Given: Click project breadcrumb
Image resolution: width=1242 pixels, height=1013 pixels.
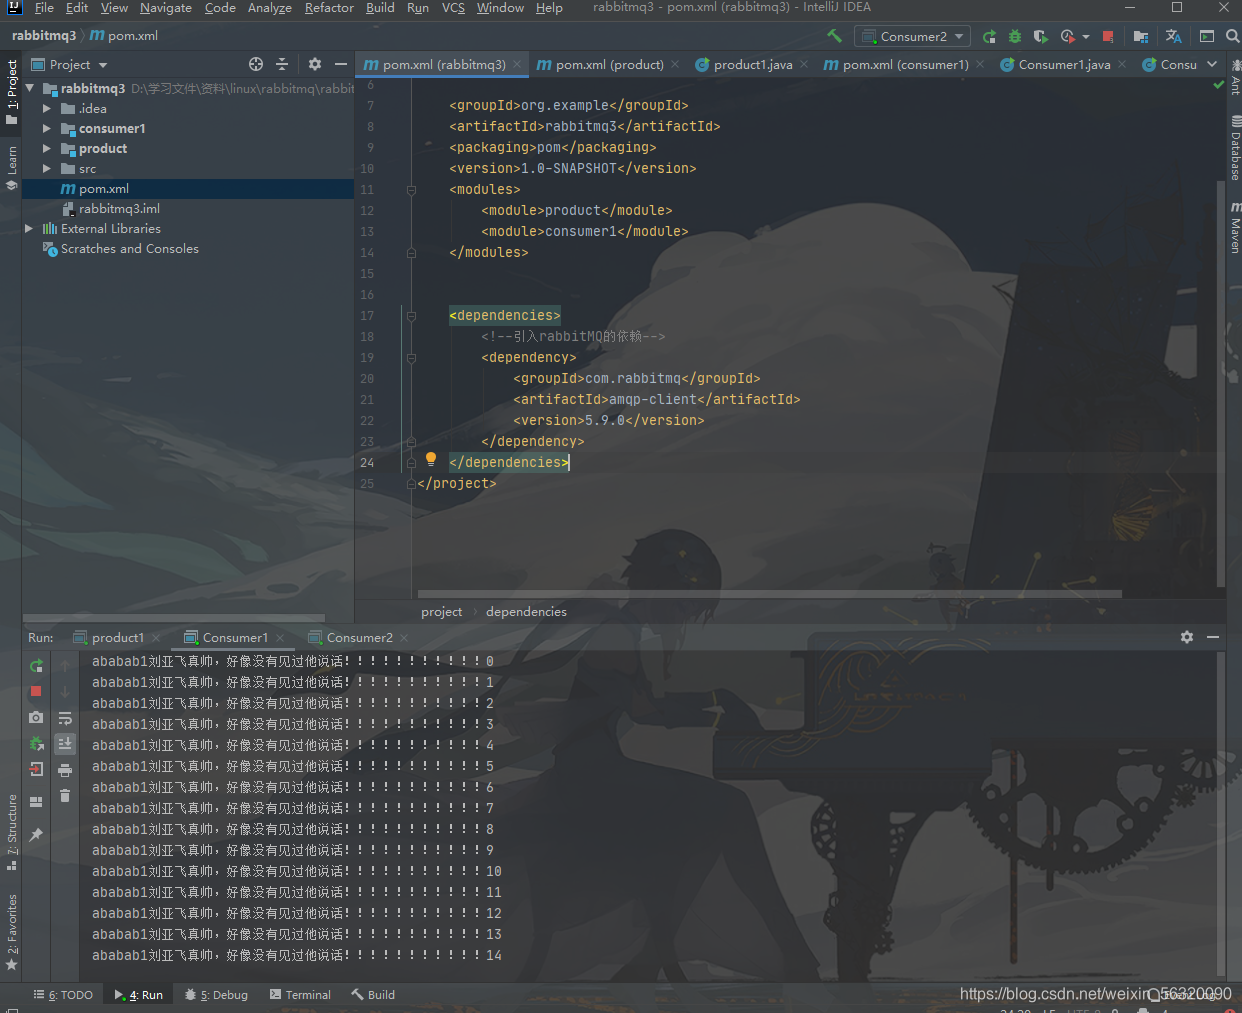Looking at the screenshot, I should pos(441,611).
